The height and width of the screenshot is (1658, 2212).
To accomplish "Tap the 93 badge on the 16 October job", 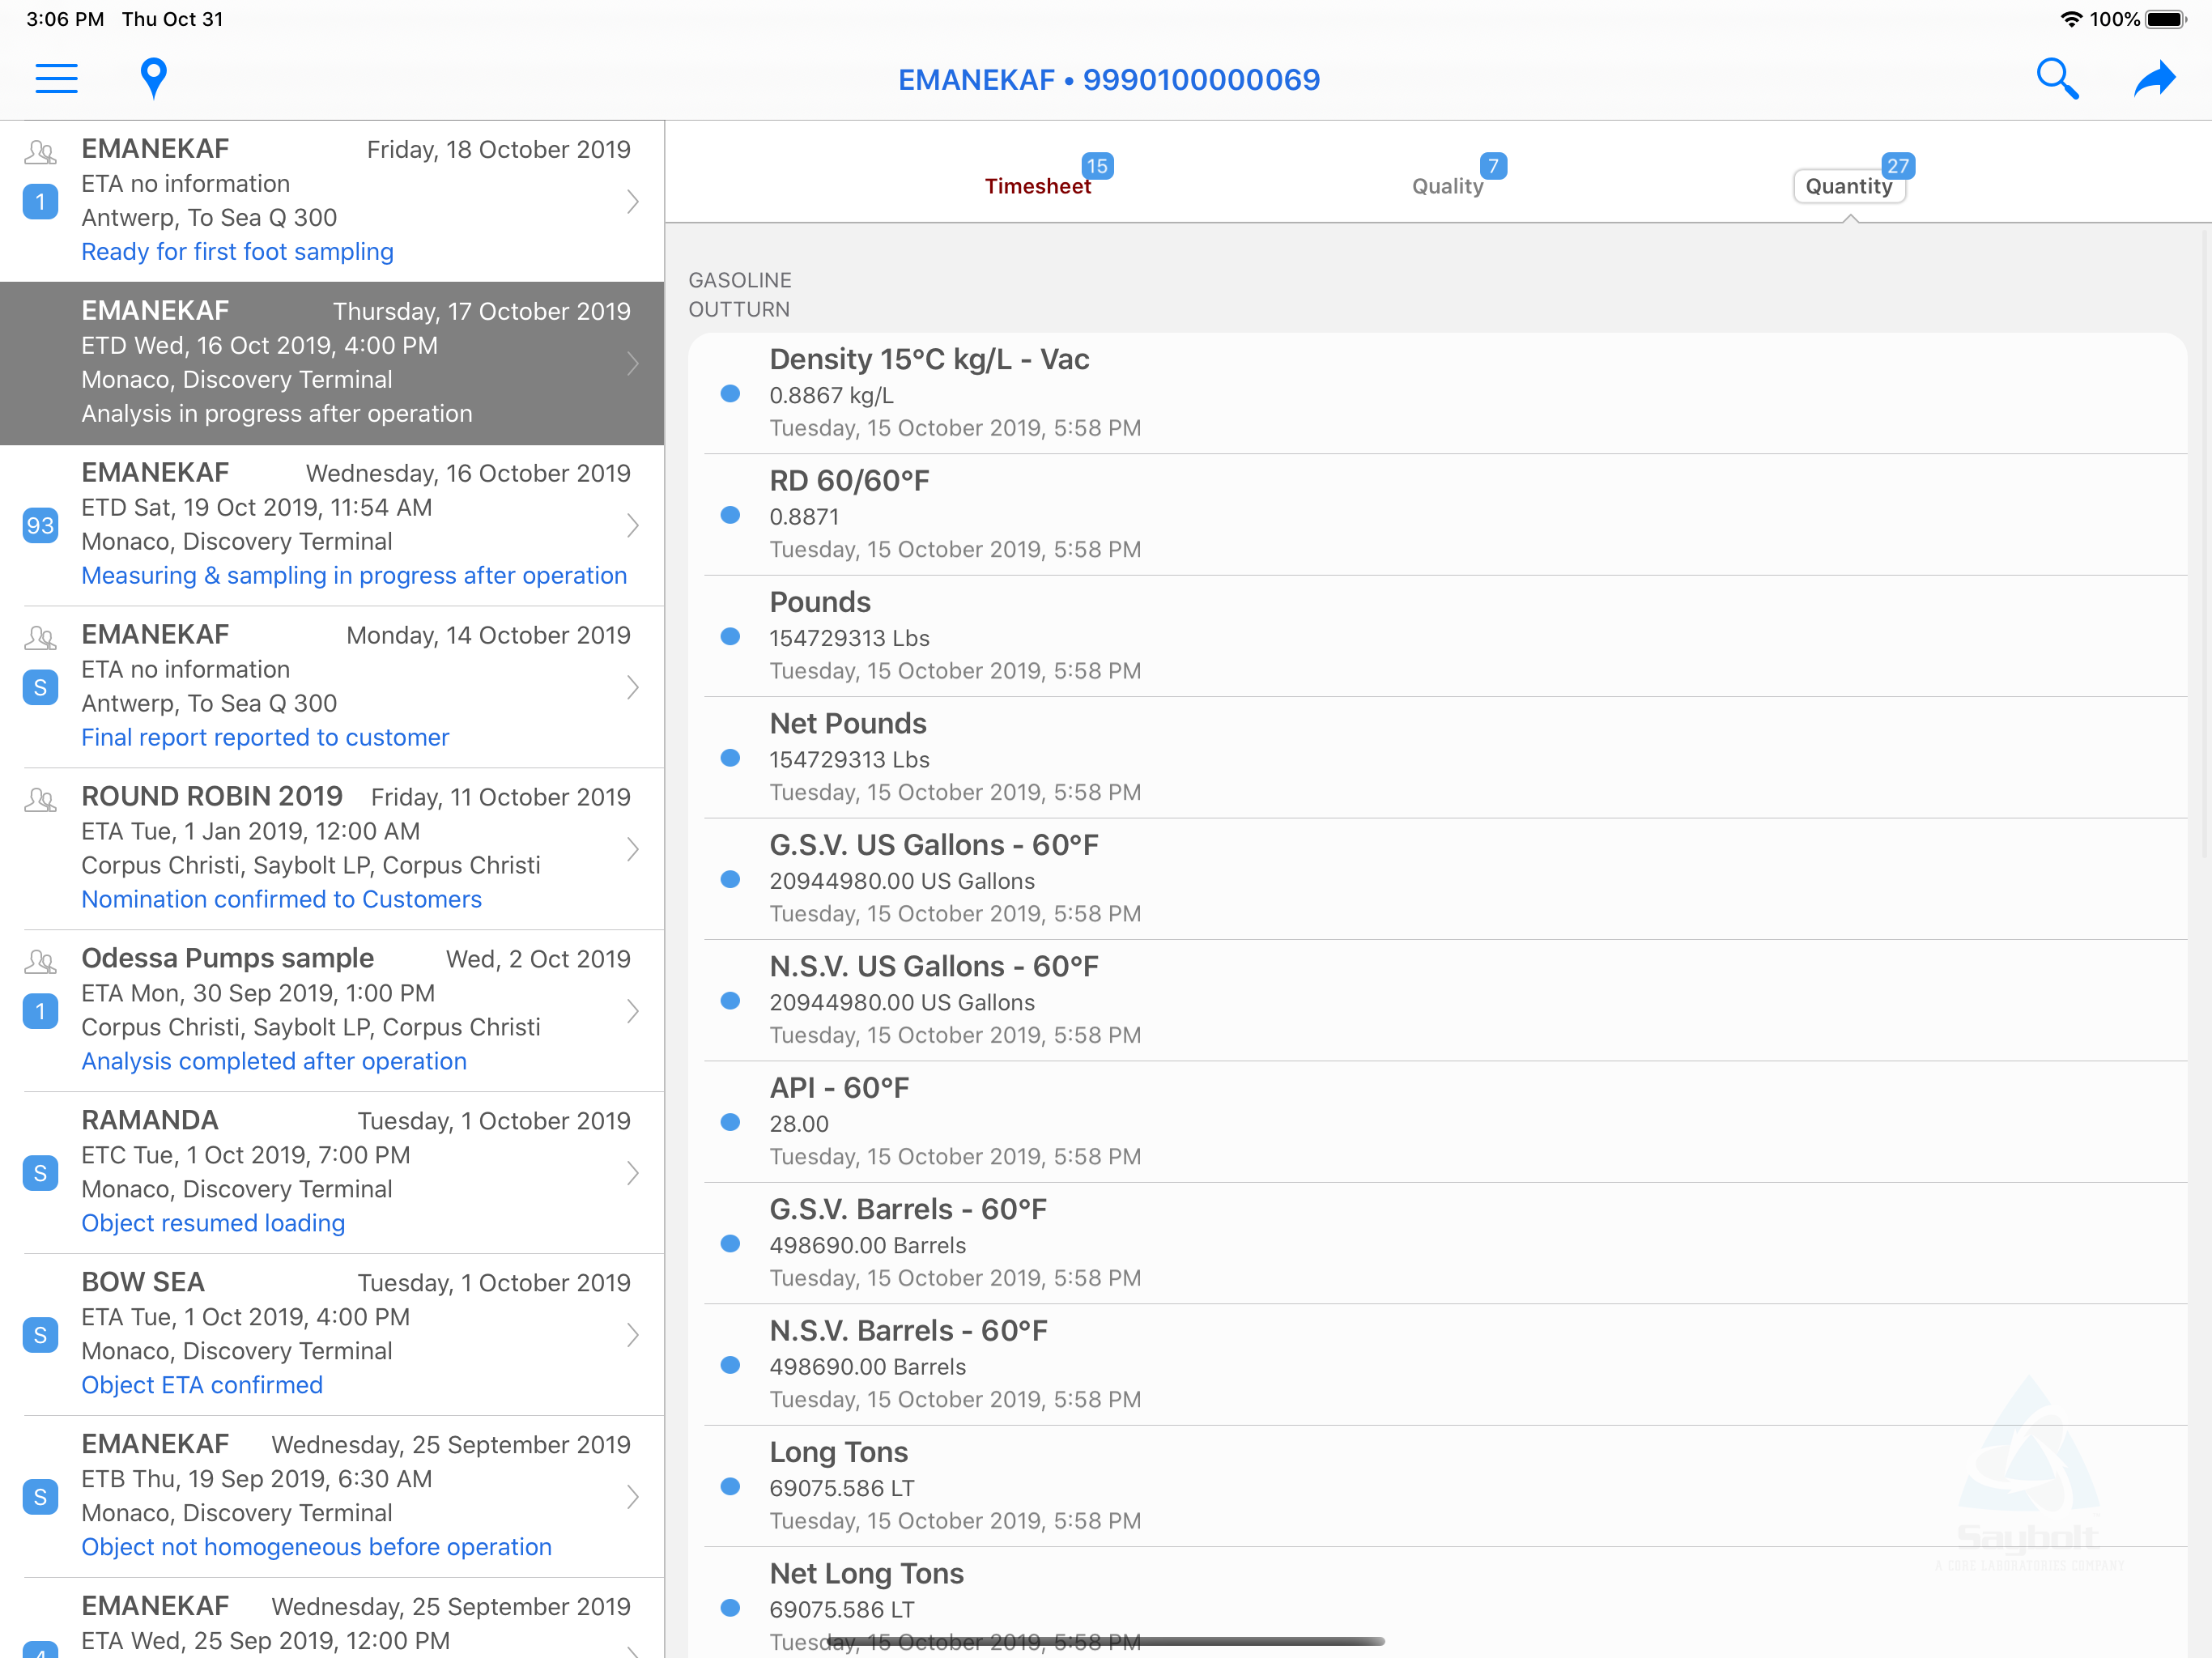I will [x=40, y=525].
